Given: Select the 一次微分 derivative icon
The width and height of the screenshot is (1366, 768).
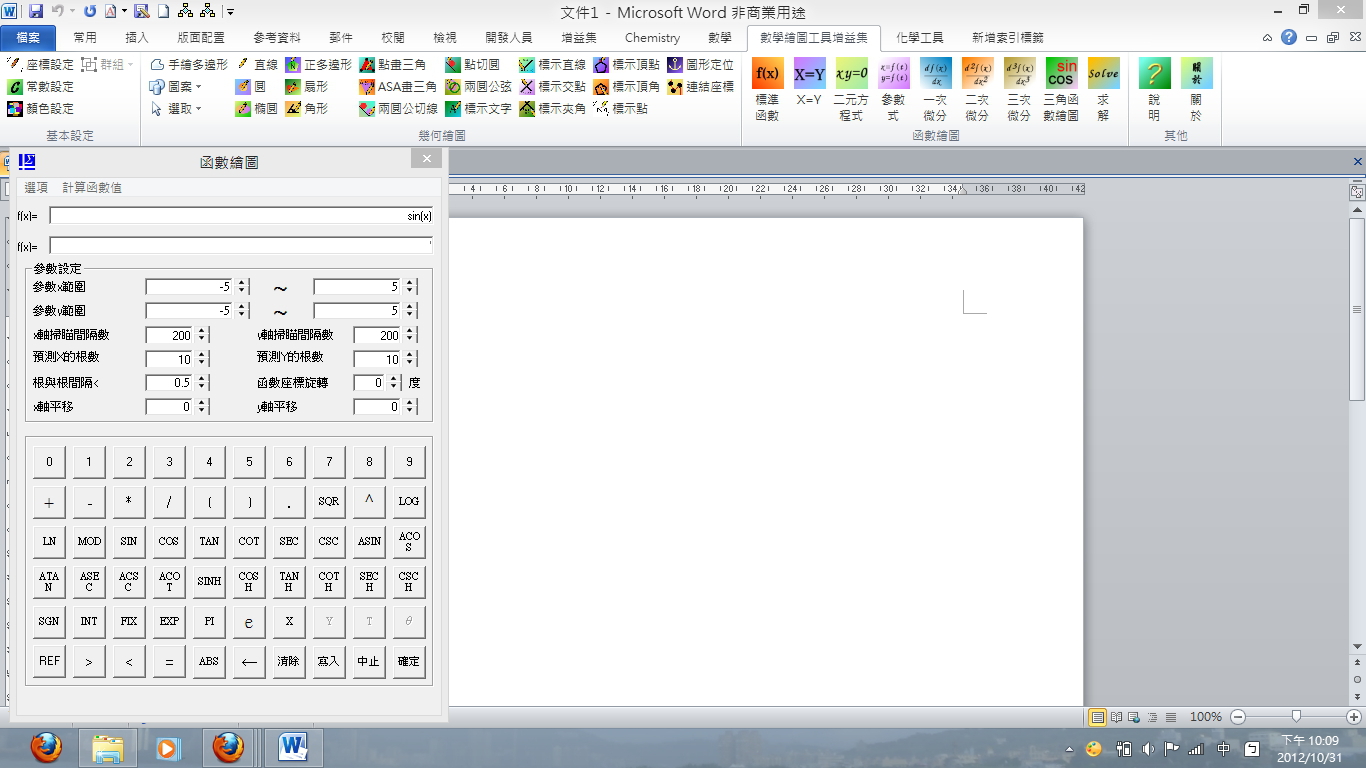Looking at the screenshot, I should click(x=935, y=75).
